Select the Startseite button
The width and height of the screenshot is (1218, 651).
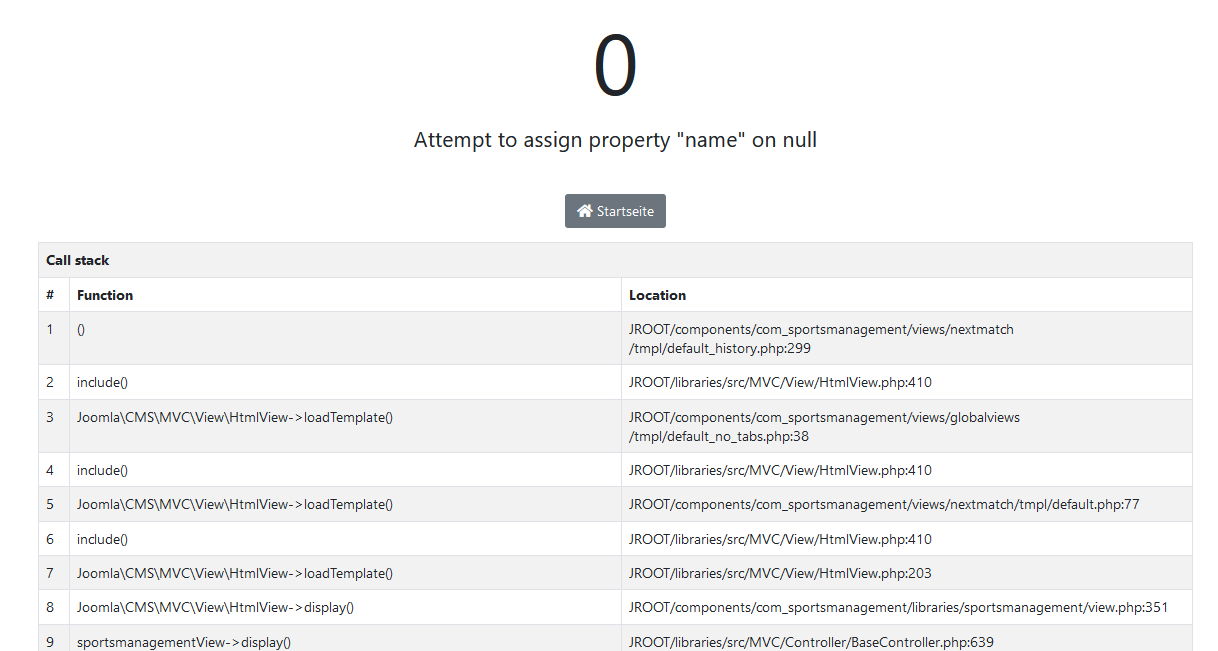[x=615, y=211]
